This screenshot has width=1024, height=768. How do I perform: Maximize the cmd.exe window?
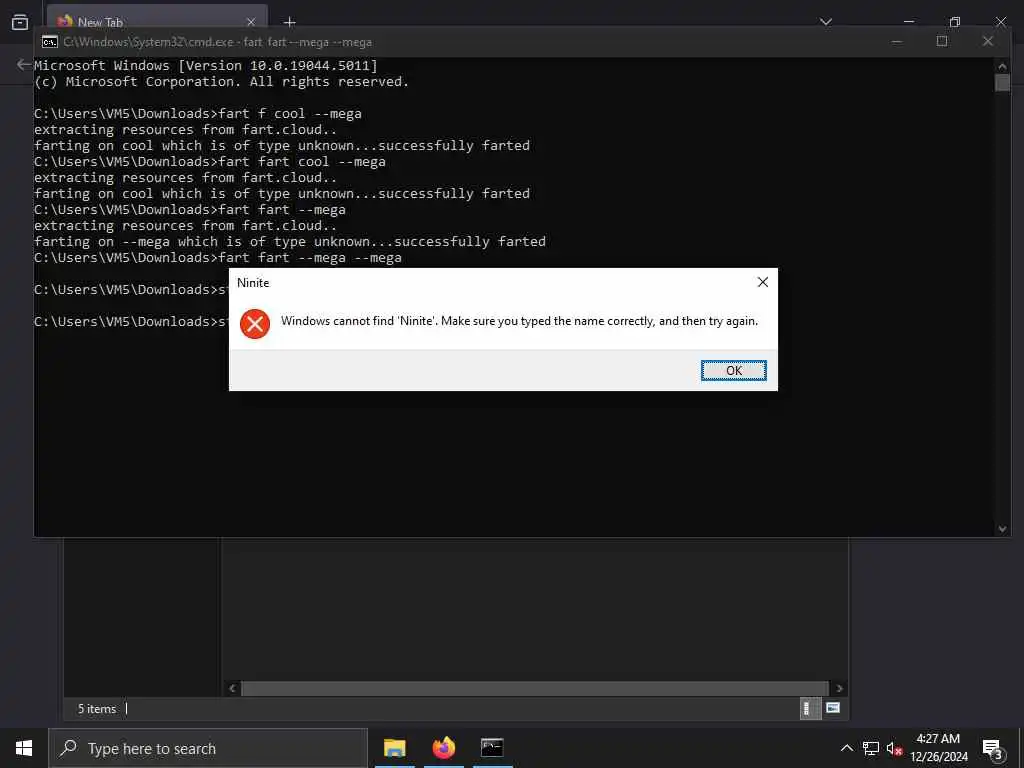click(942, 41)
